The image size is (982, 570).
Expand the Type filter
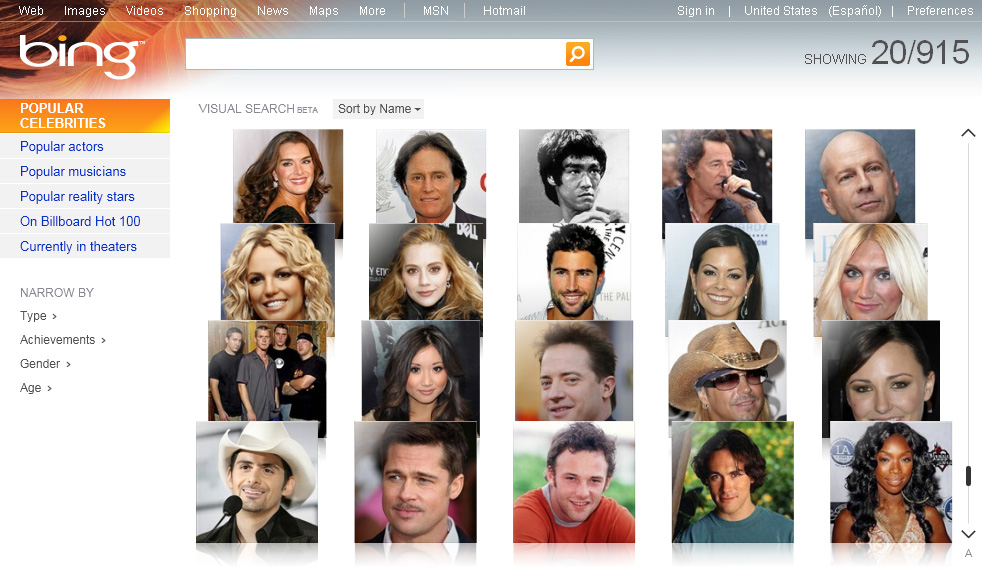[x=38, y=316]
